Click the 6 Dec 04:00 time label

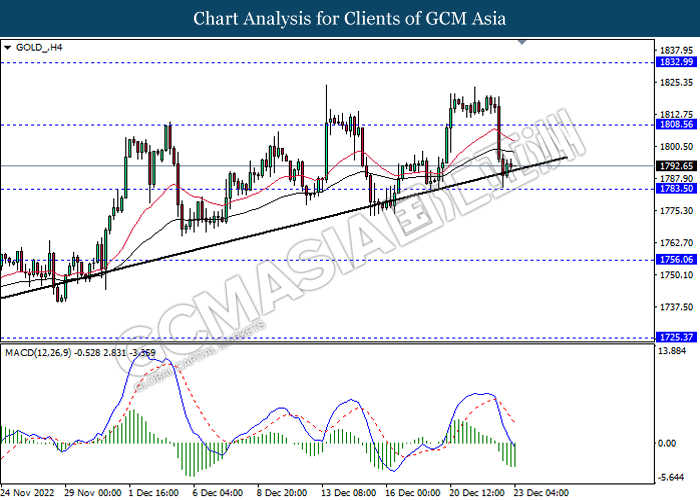click(217, 493)
